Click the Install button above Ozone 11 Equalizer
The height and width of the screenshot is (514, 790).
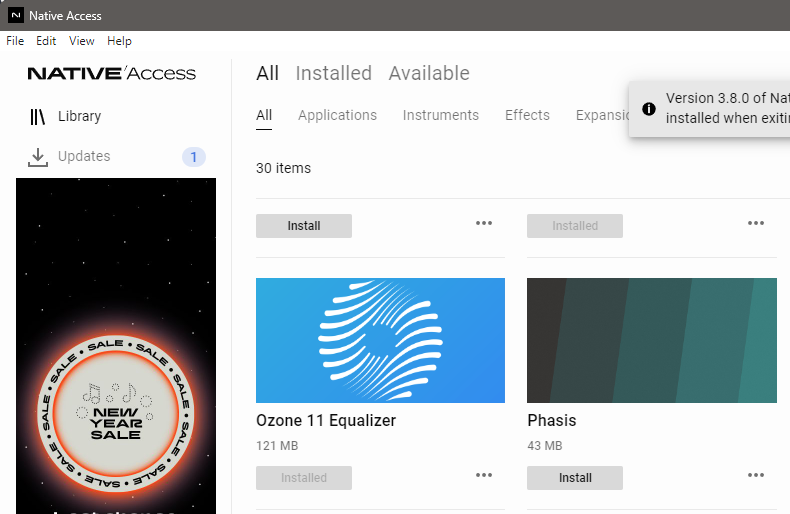click(x=304, y=226)
